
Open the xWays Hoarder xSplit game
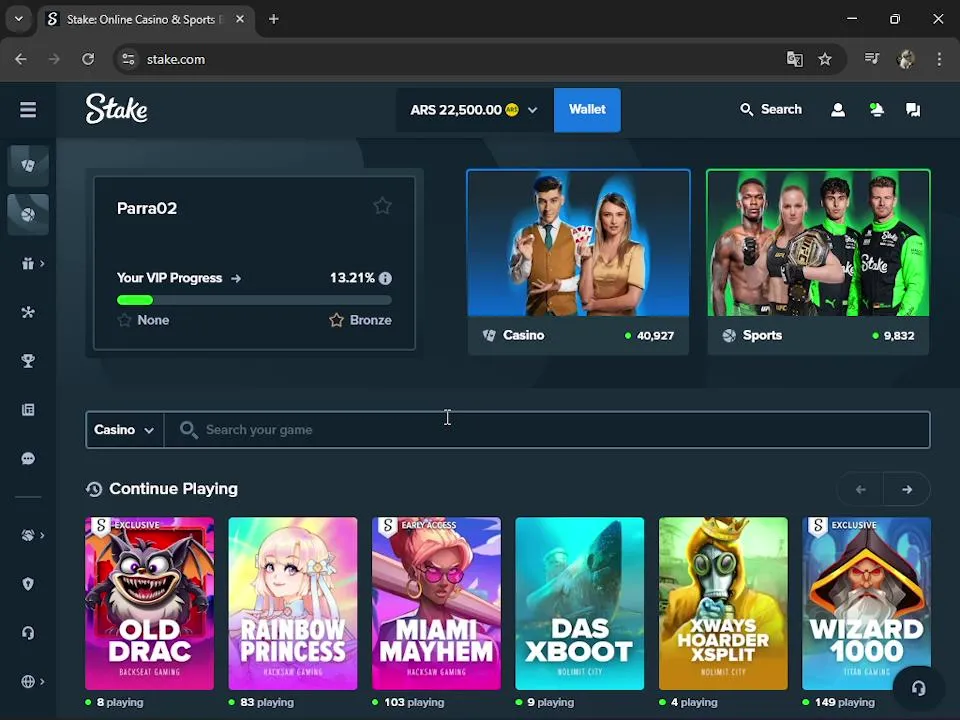tap(723, 604)
